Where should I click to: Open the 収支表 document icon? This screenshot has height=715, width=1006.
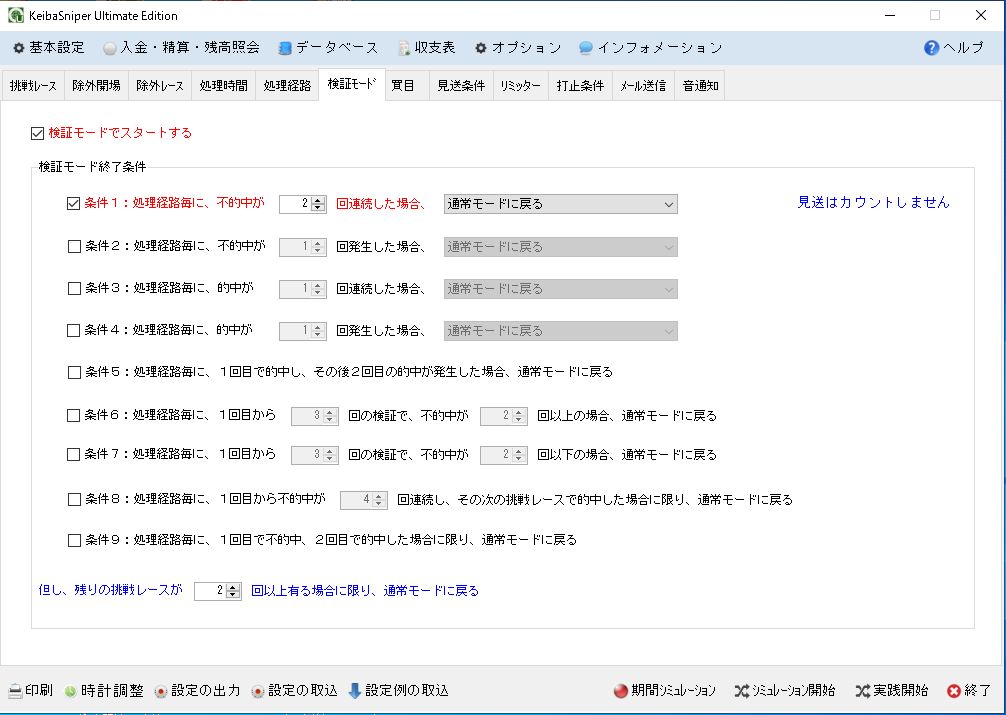[404, 48]
